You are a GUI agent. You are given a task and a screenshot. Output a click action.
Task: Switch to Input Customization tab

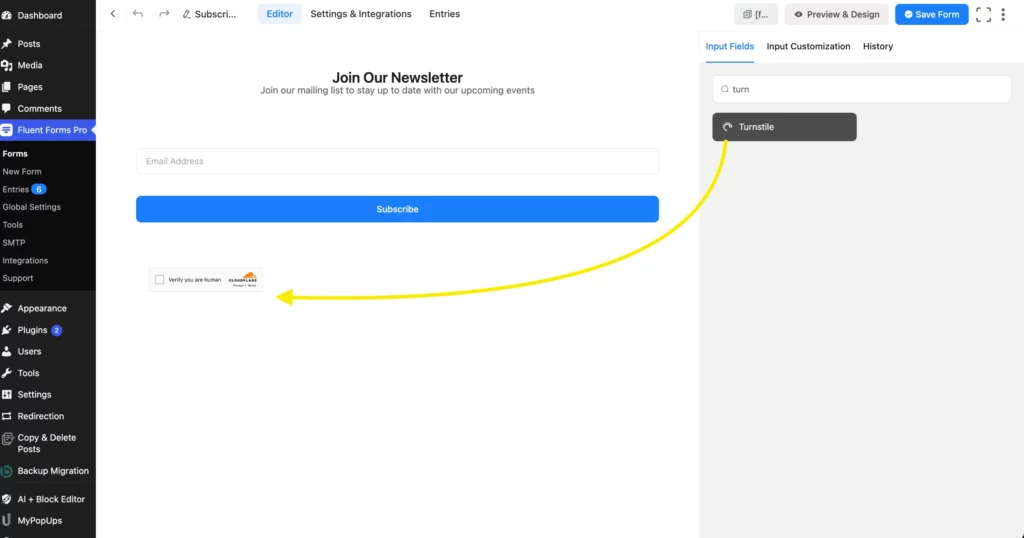(808, 46)
